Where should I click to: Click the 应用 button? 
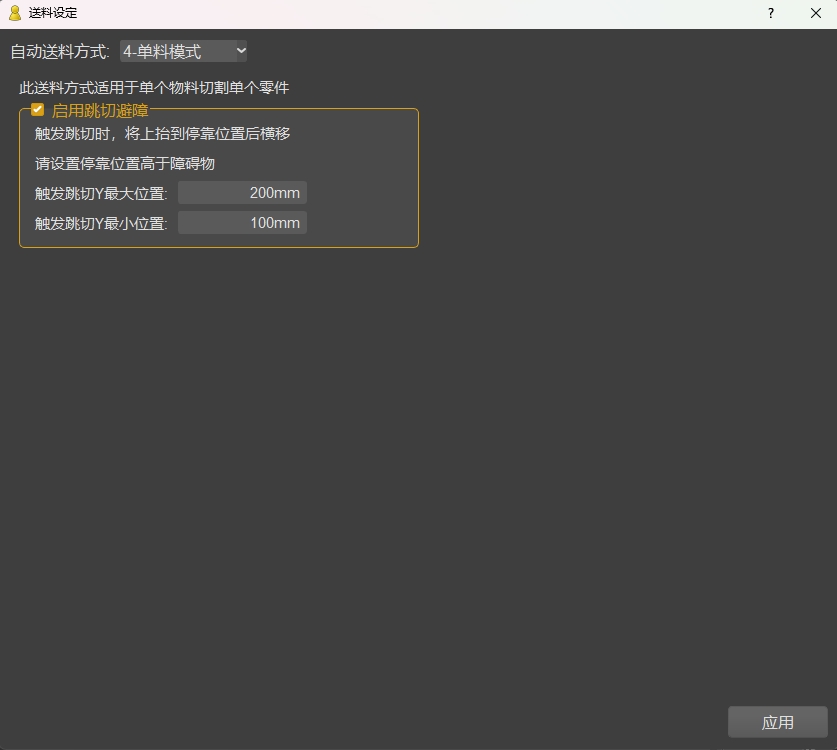pyautogui.click(x=778, y=722)
